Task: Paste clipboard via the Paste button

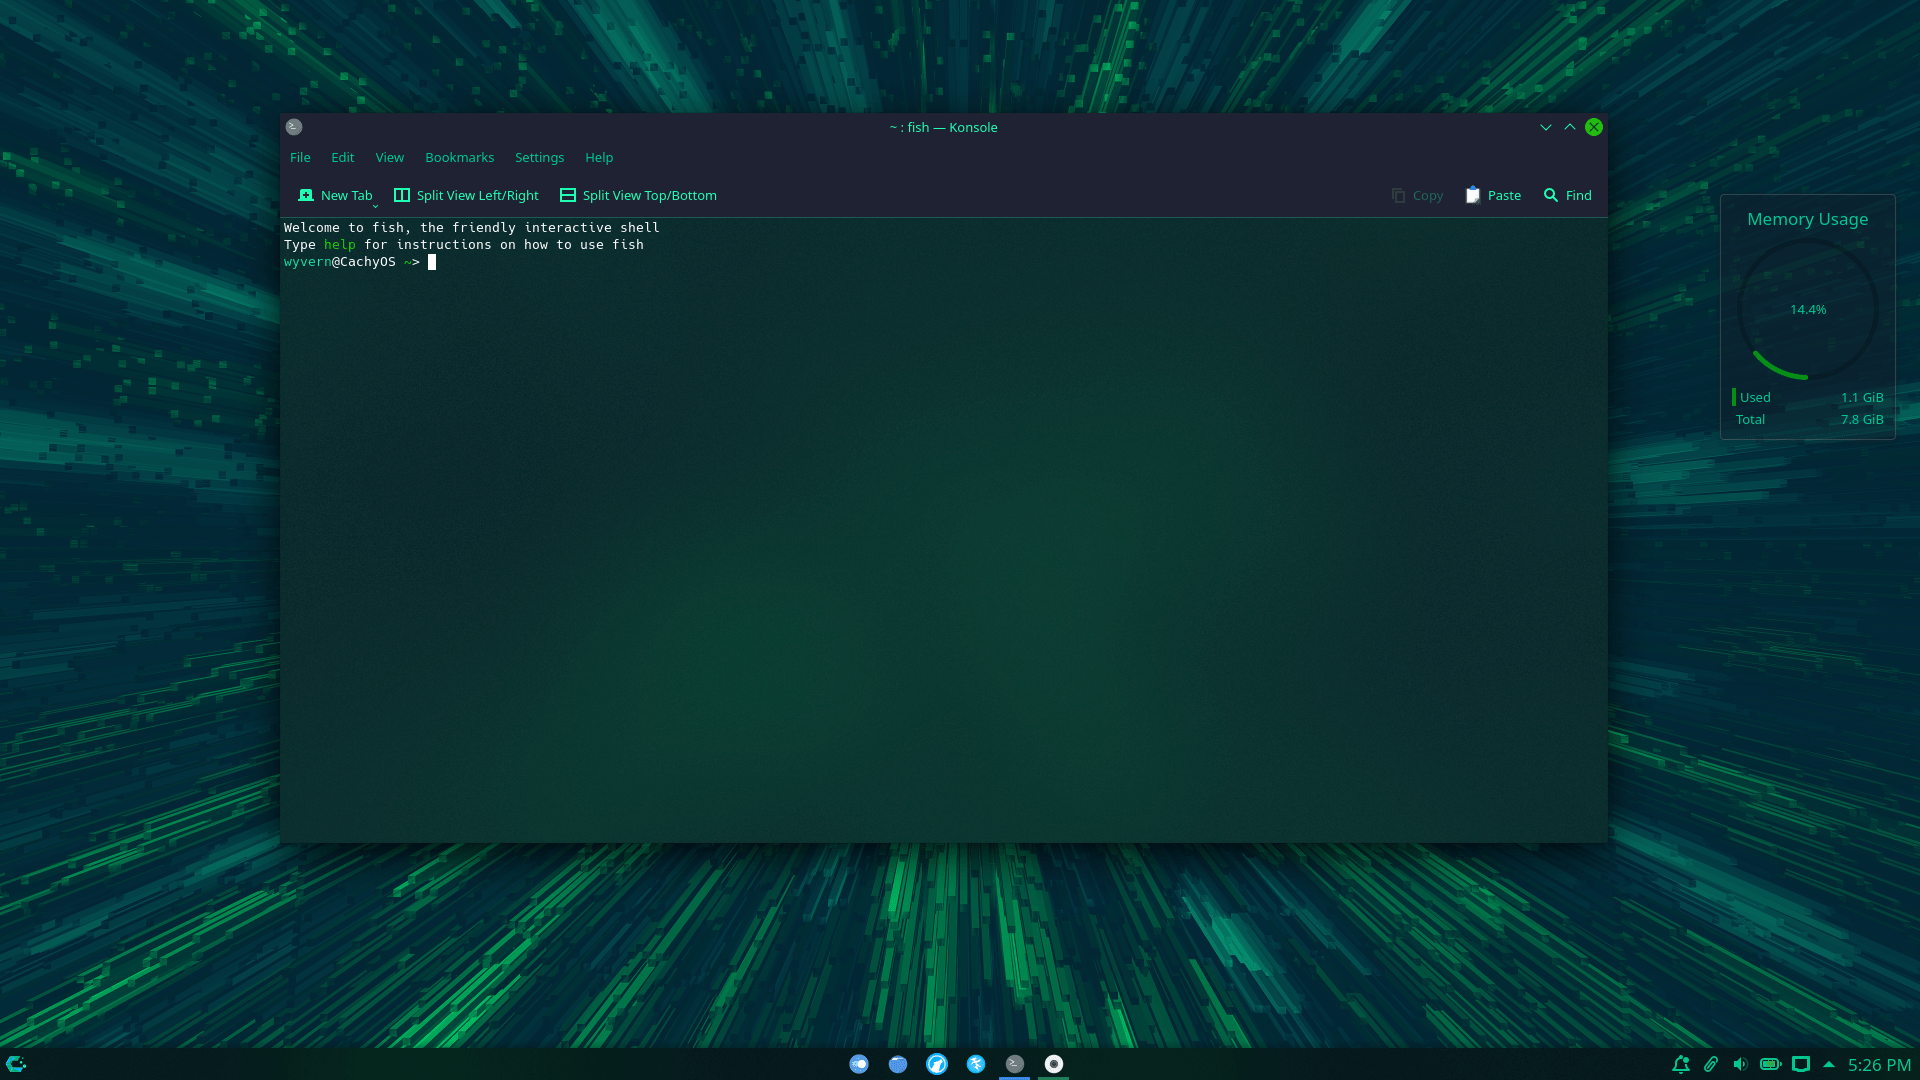Action: (x=1493, y=195)
